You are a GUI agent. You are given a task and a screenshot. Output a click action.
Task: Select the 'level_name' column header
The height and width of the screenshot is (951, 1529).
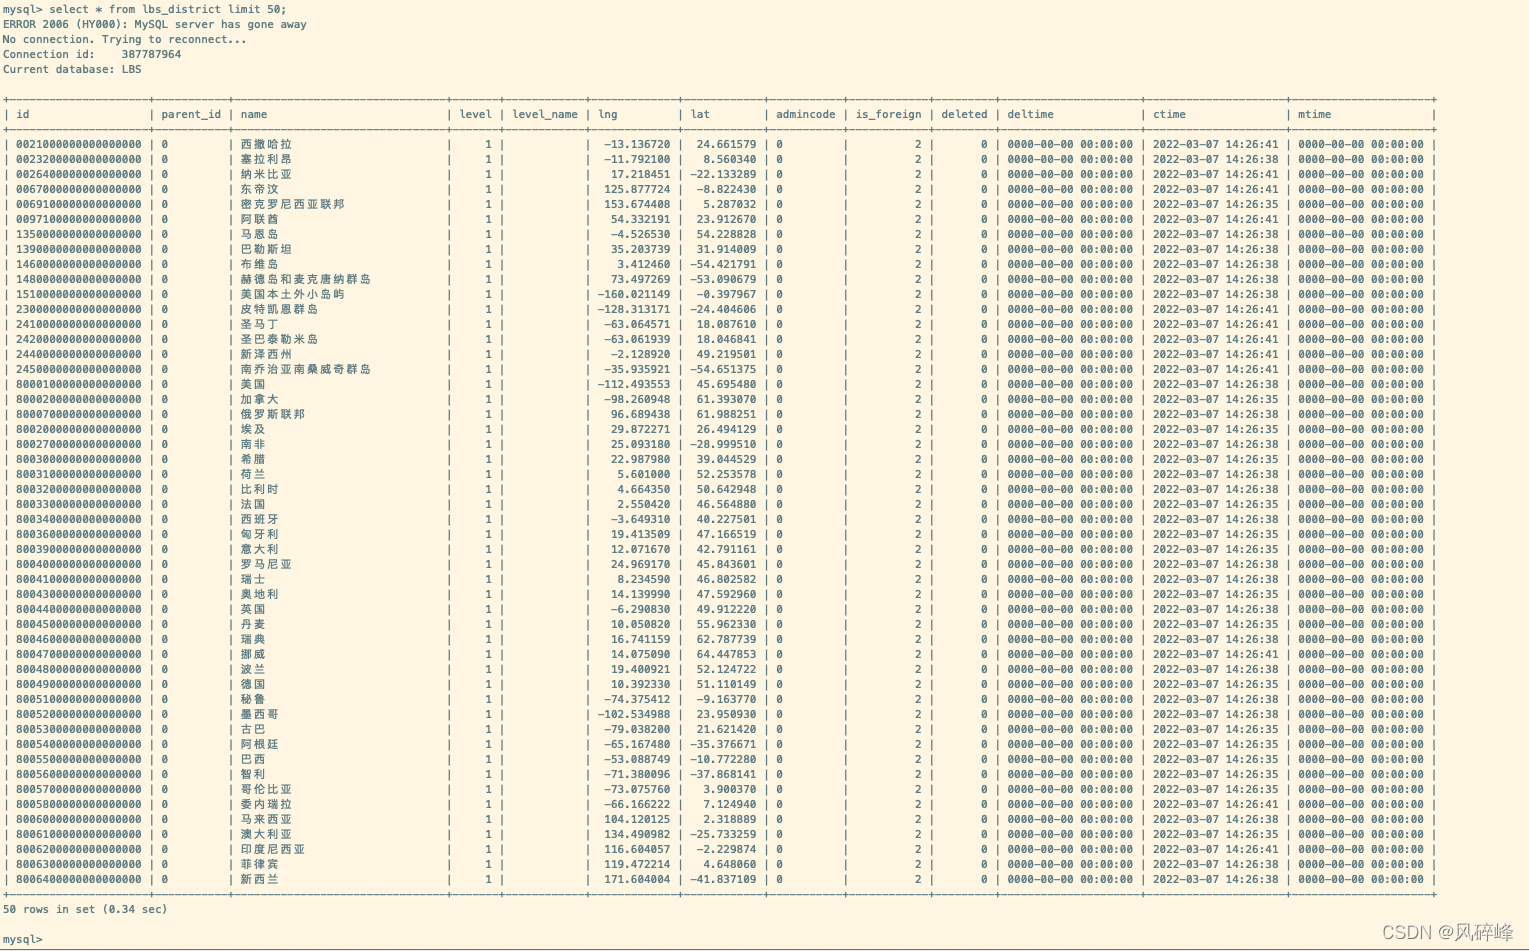click(545, 114)
